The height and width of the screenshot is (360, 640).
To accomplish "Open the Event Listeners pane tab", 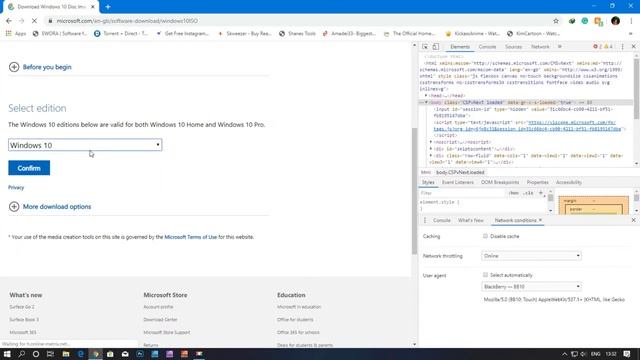I will click(458, 182).
